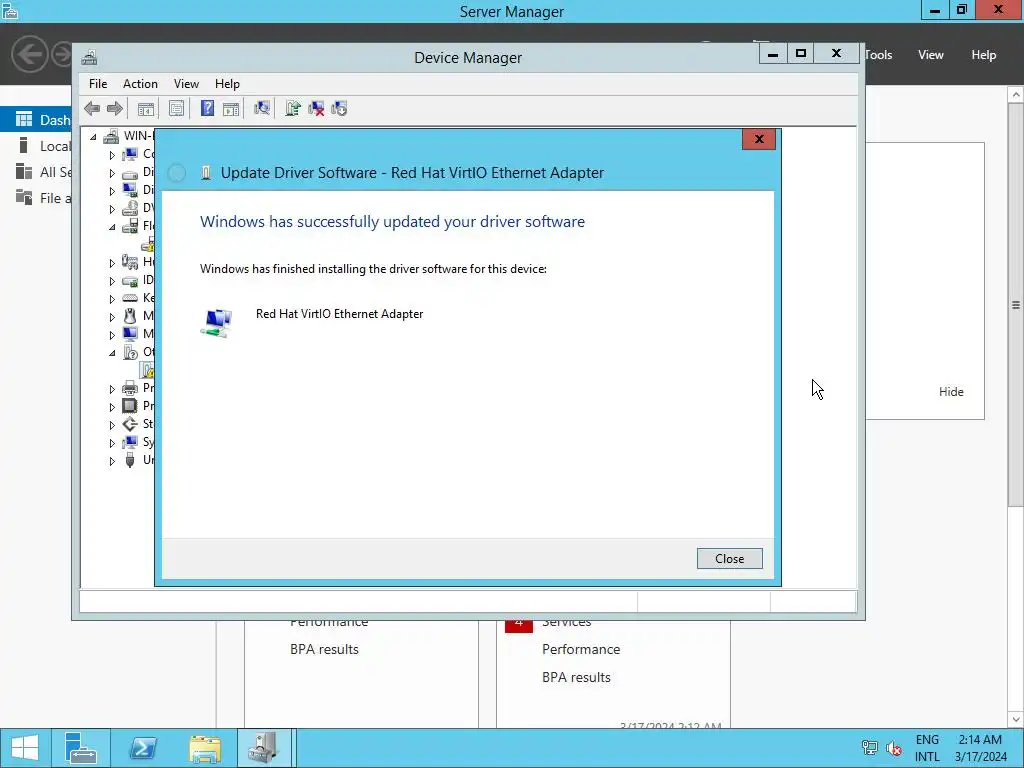Select the Processors chip icon
This screenshot has height=768, width=1024.
click(x=130, y=406)
